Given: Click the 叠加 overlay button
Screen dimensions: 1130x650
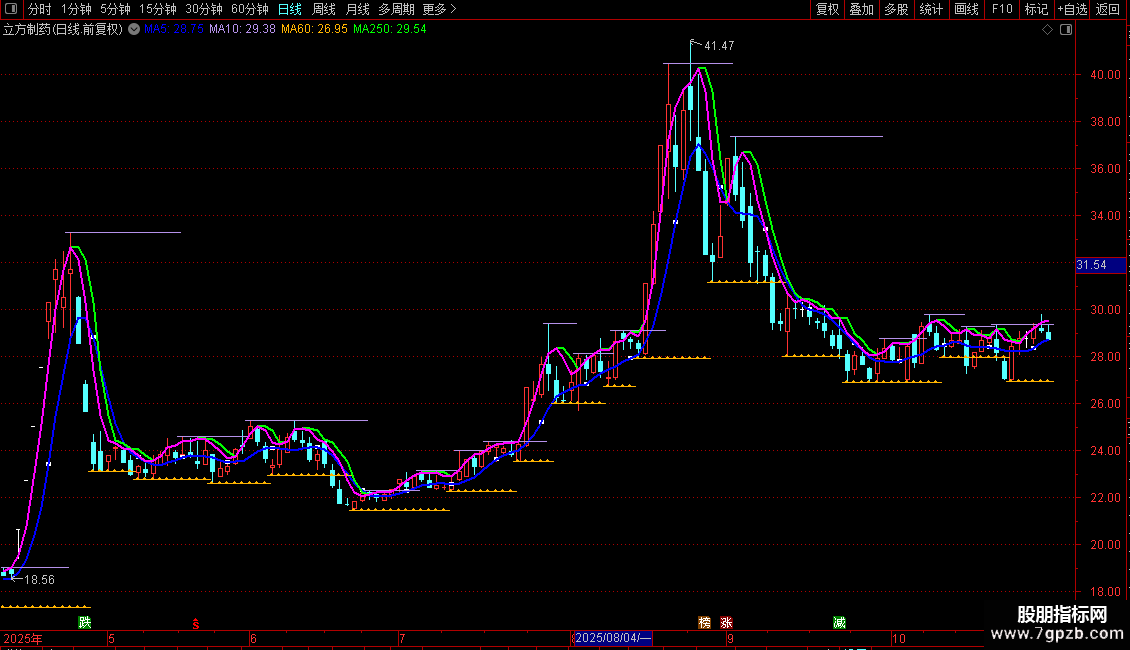Looking at the screenshot, I should (861, 9).
